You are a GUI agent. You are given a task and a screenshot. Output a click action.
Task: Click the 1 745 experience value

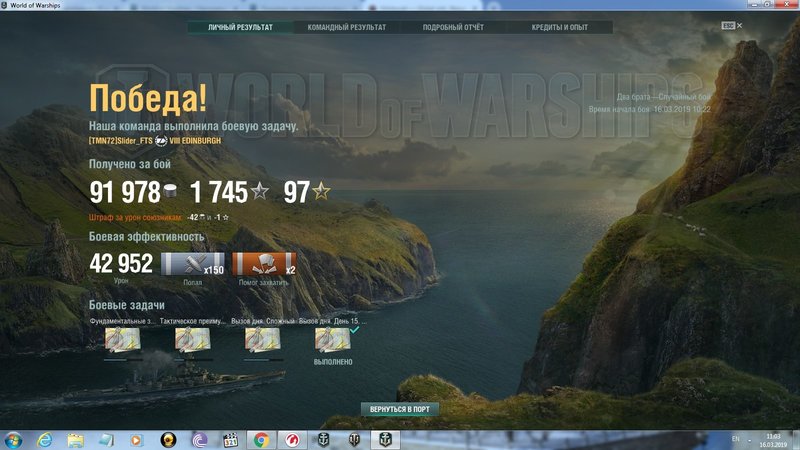[219, 192]
